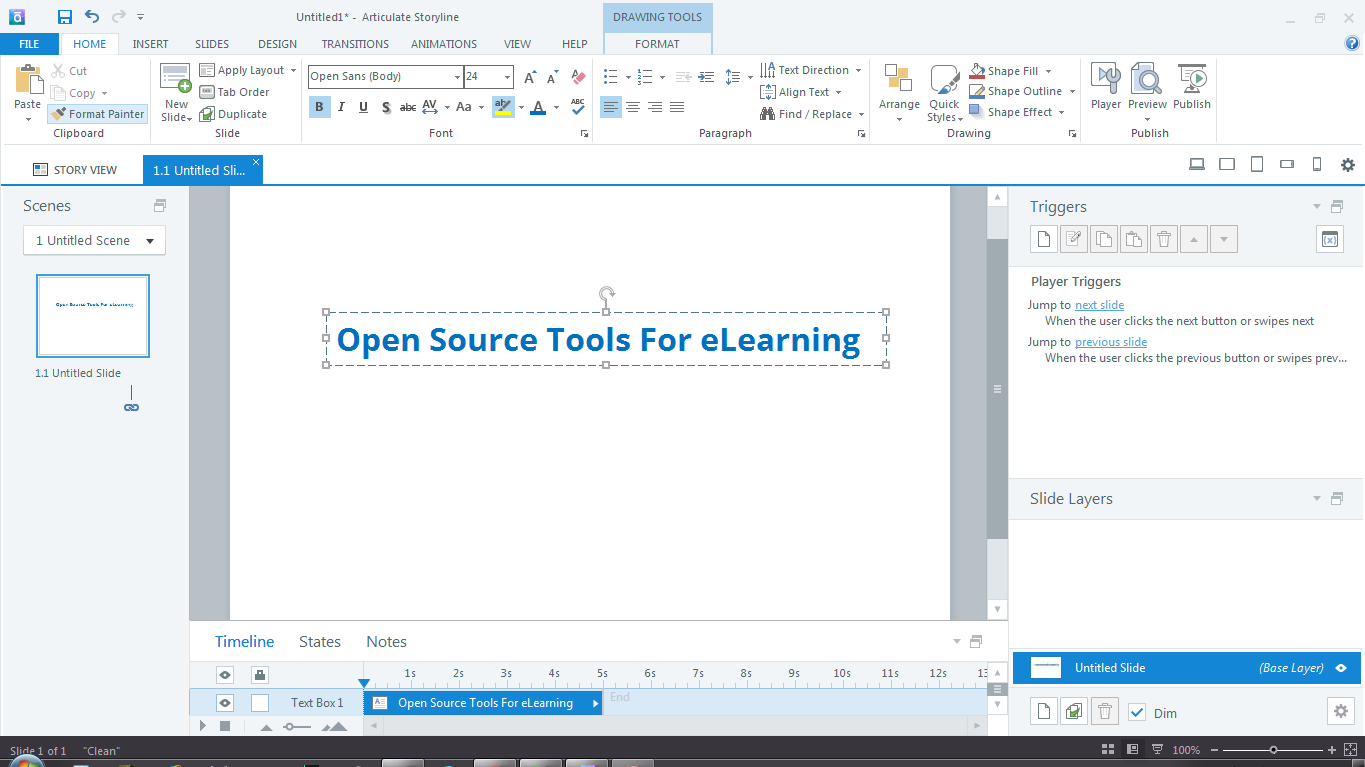Switch to the TRANSITIONS ribbon tab

(x=355, y=44)
